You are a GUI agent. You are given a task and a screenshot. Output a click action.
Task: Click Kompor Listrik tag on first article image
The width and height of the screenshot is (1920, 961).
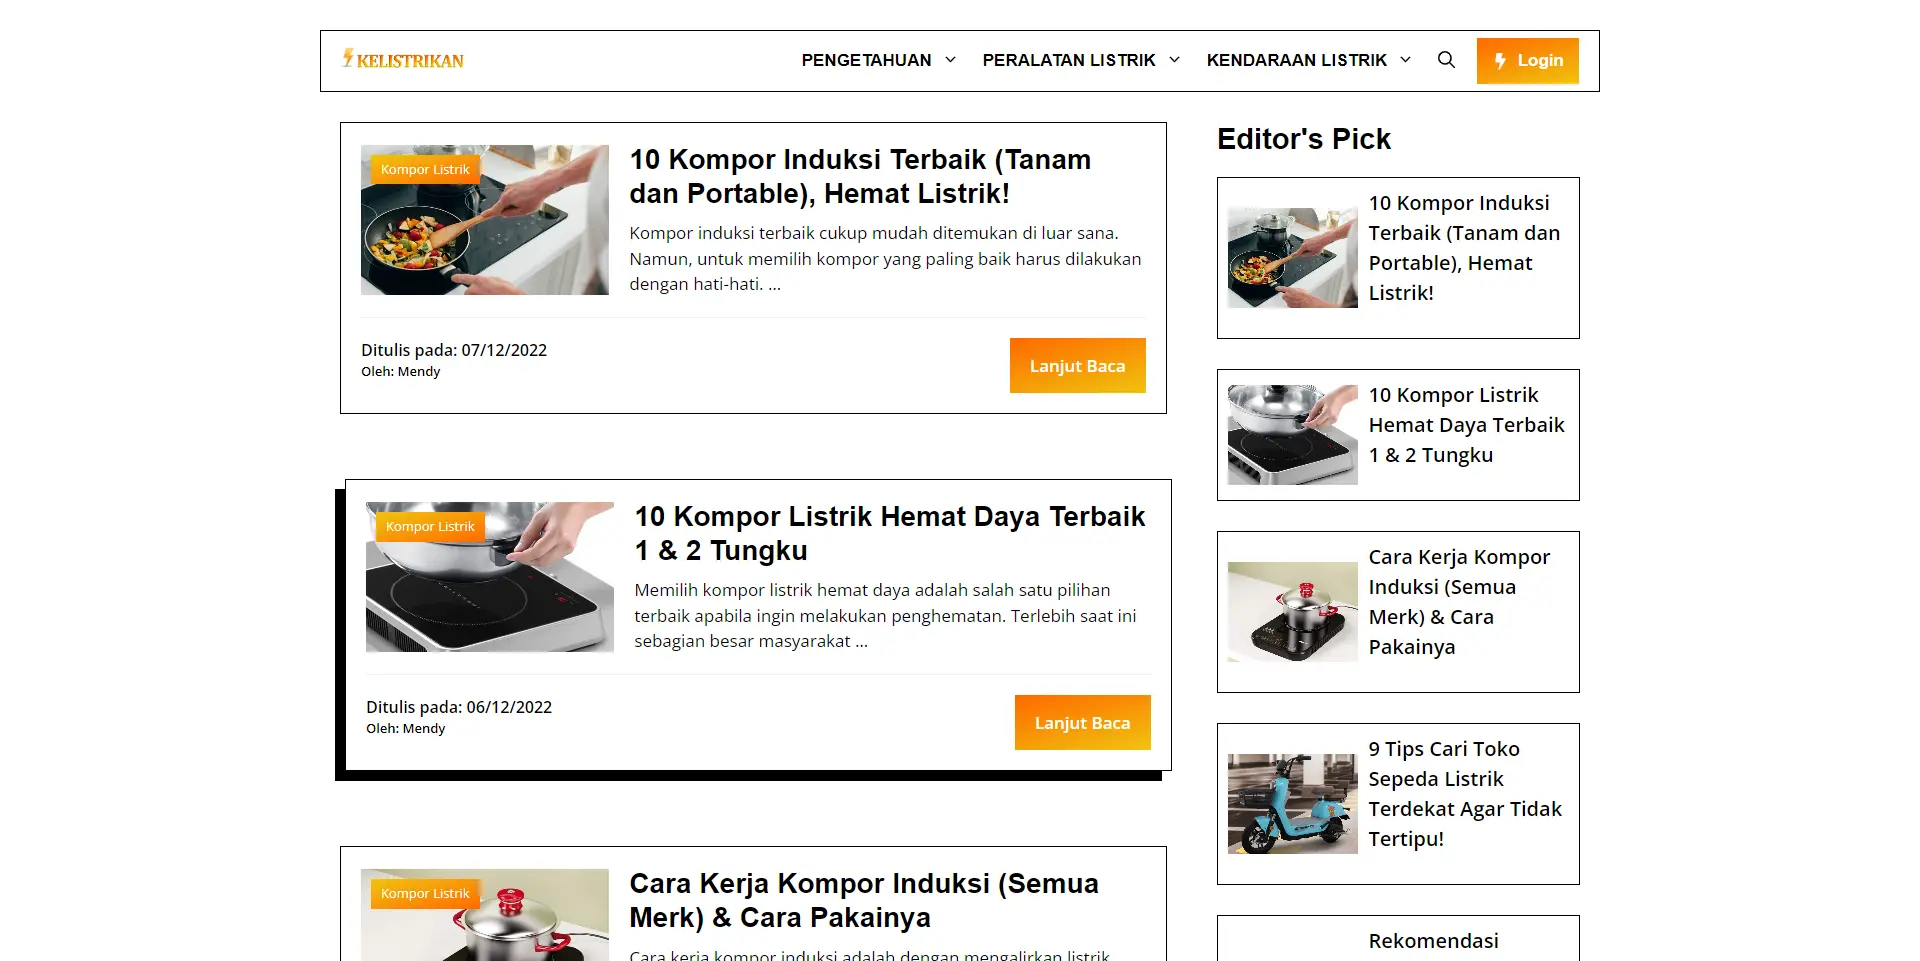(425, 170)
